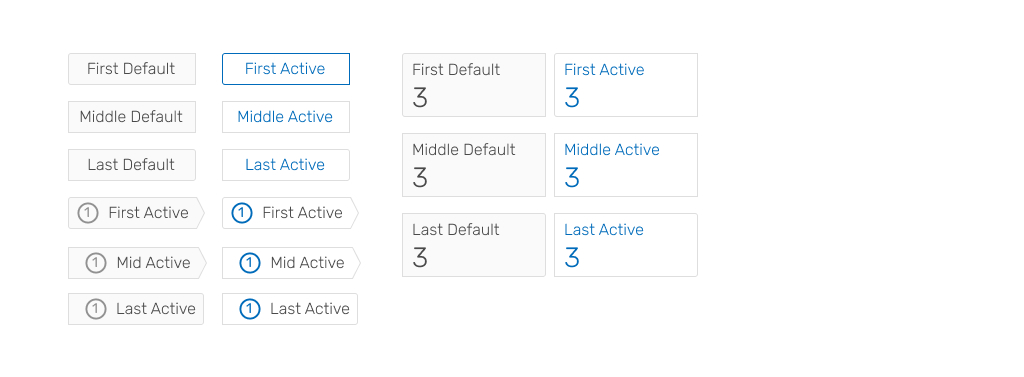This screenshot has height=377, width=1024.
Task: Switch to the Last Active card with count 3
Action: pos(626,245)
